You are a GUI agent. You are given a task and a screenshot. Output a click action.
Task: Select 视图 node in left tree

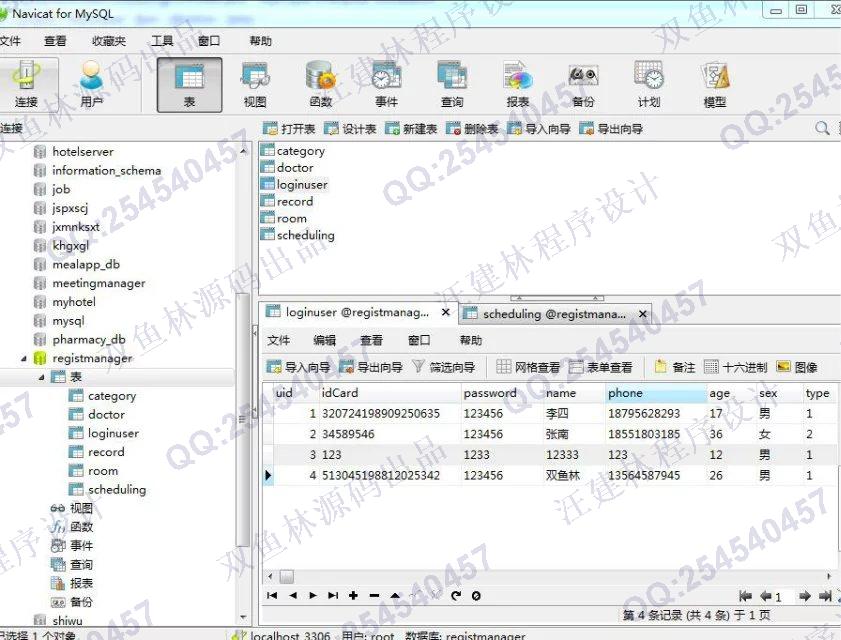pos(81,508)
